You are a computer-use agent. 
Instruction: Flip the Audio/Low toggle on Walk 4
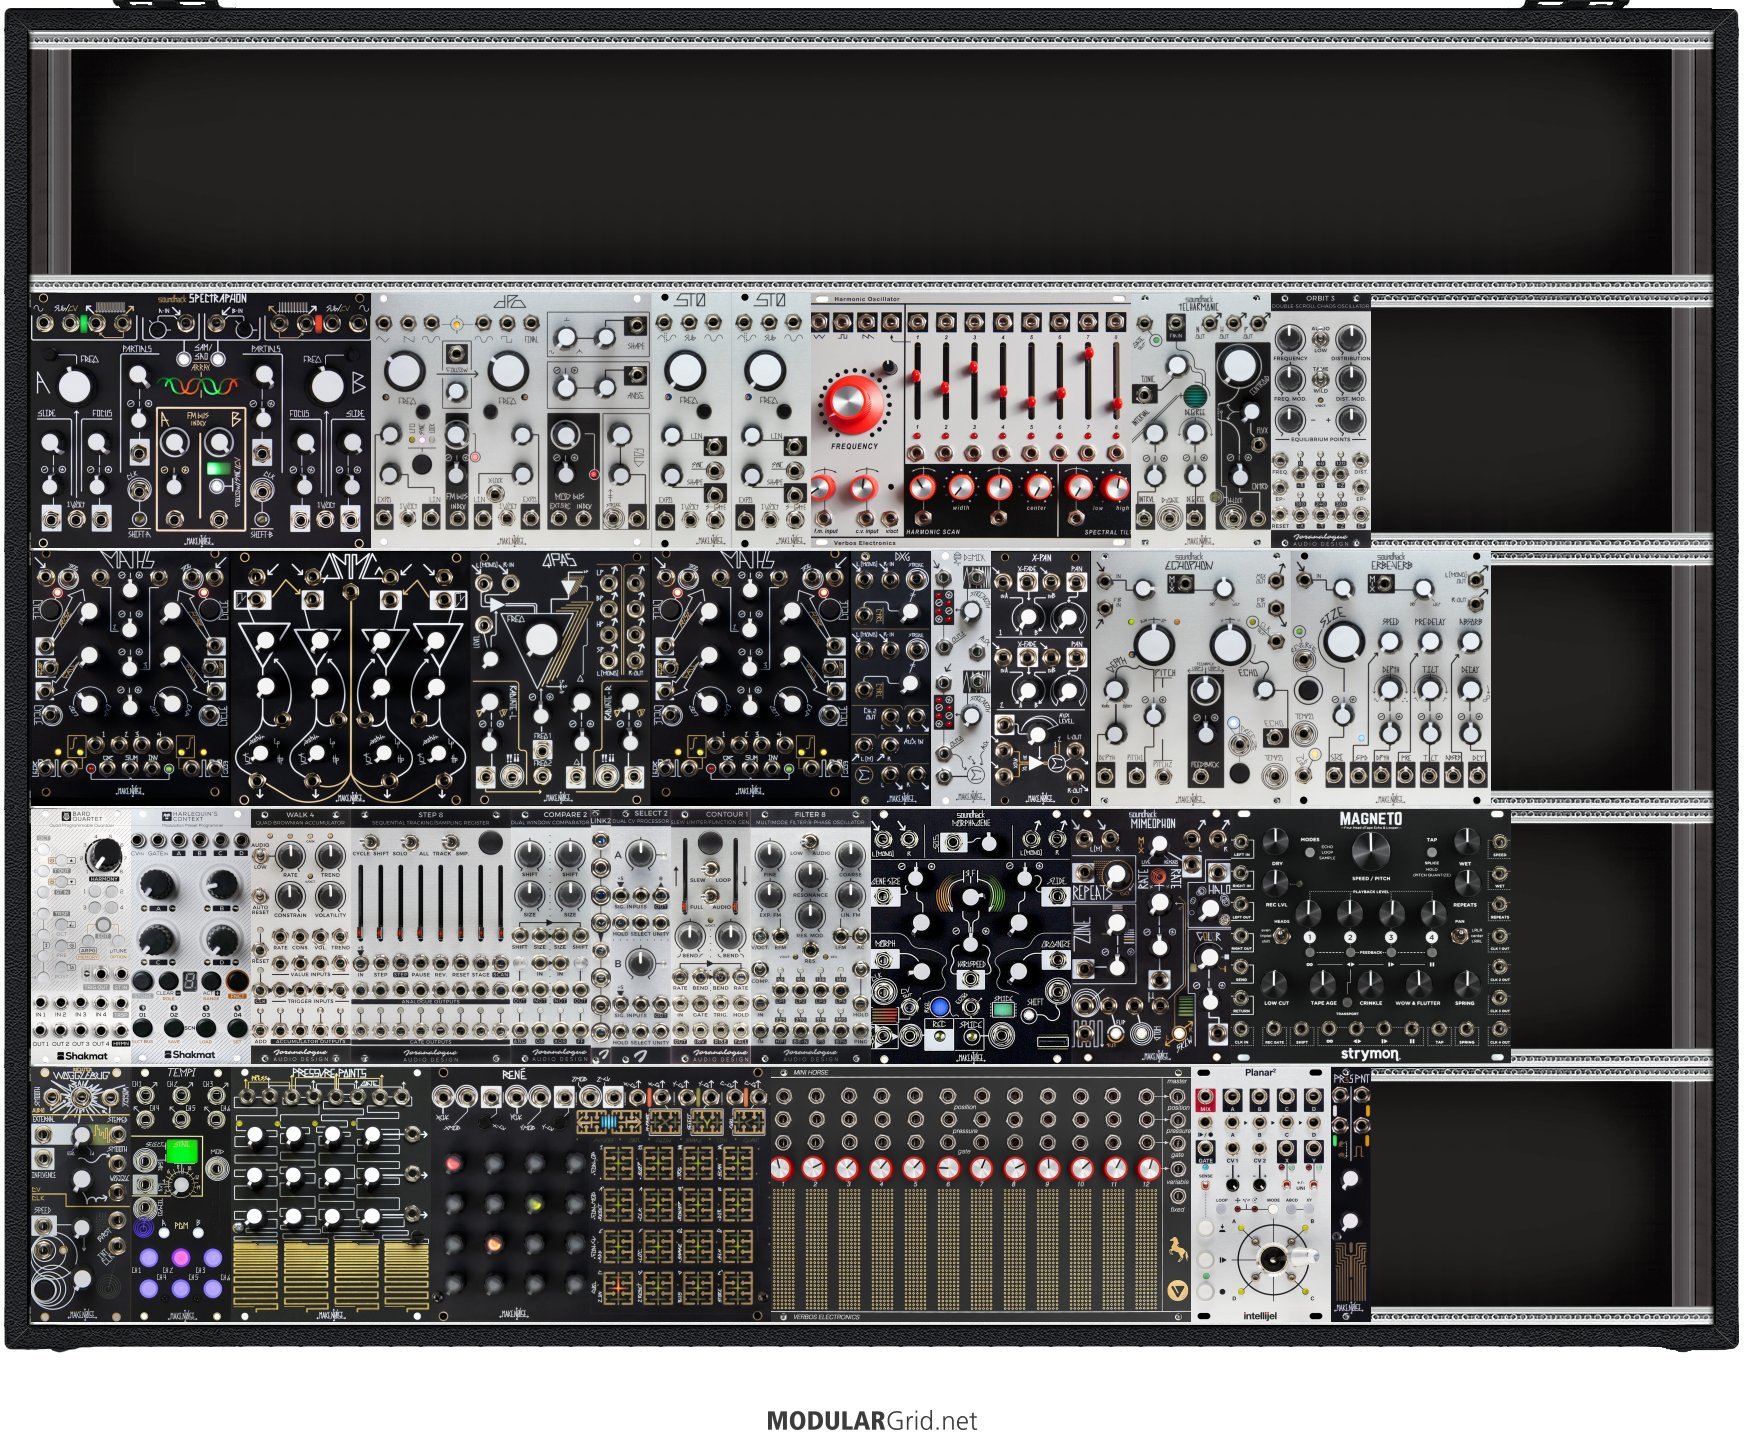click(262, 857)
